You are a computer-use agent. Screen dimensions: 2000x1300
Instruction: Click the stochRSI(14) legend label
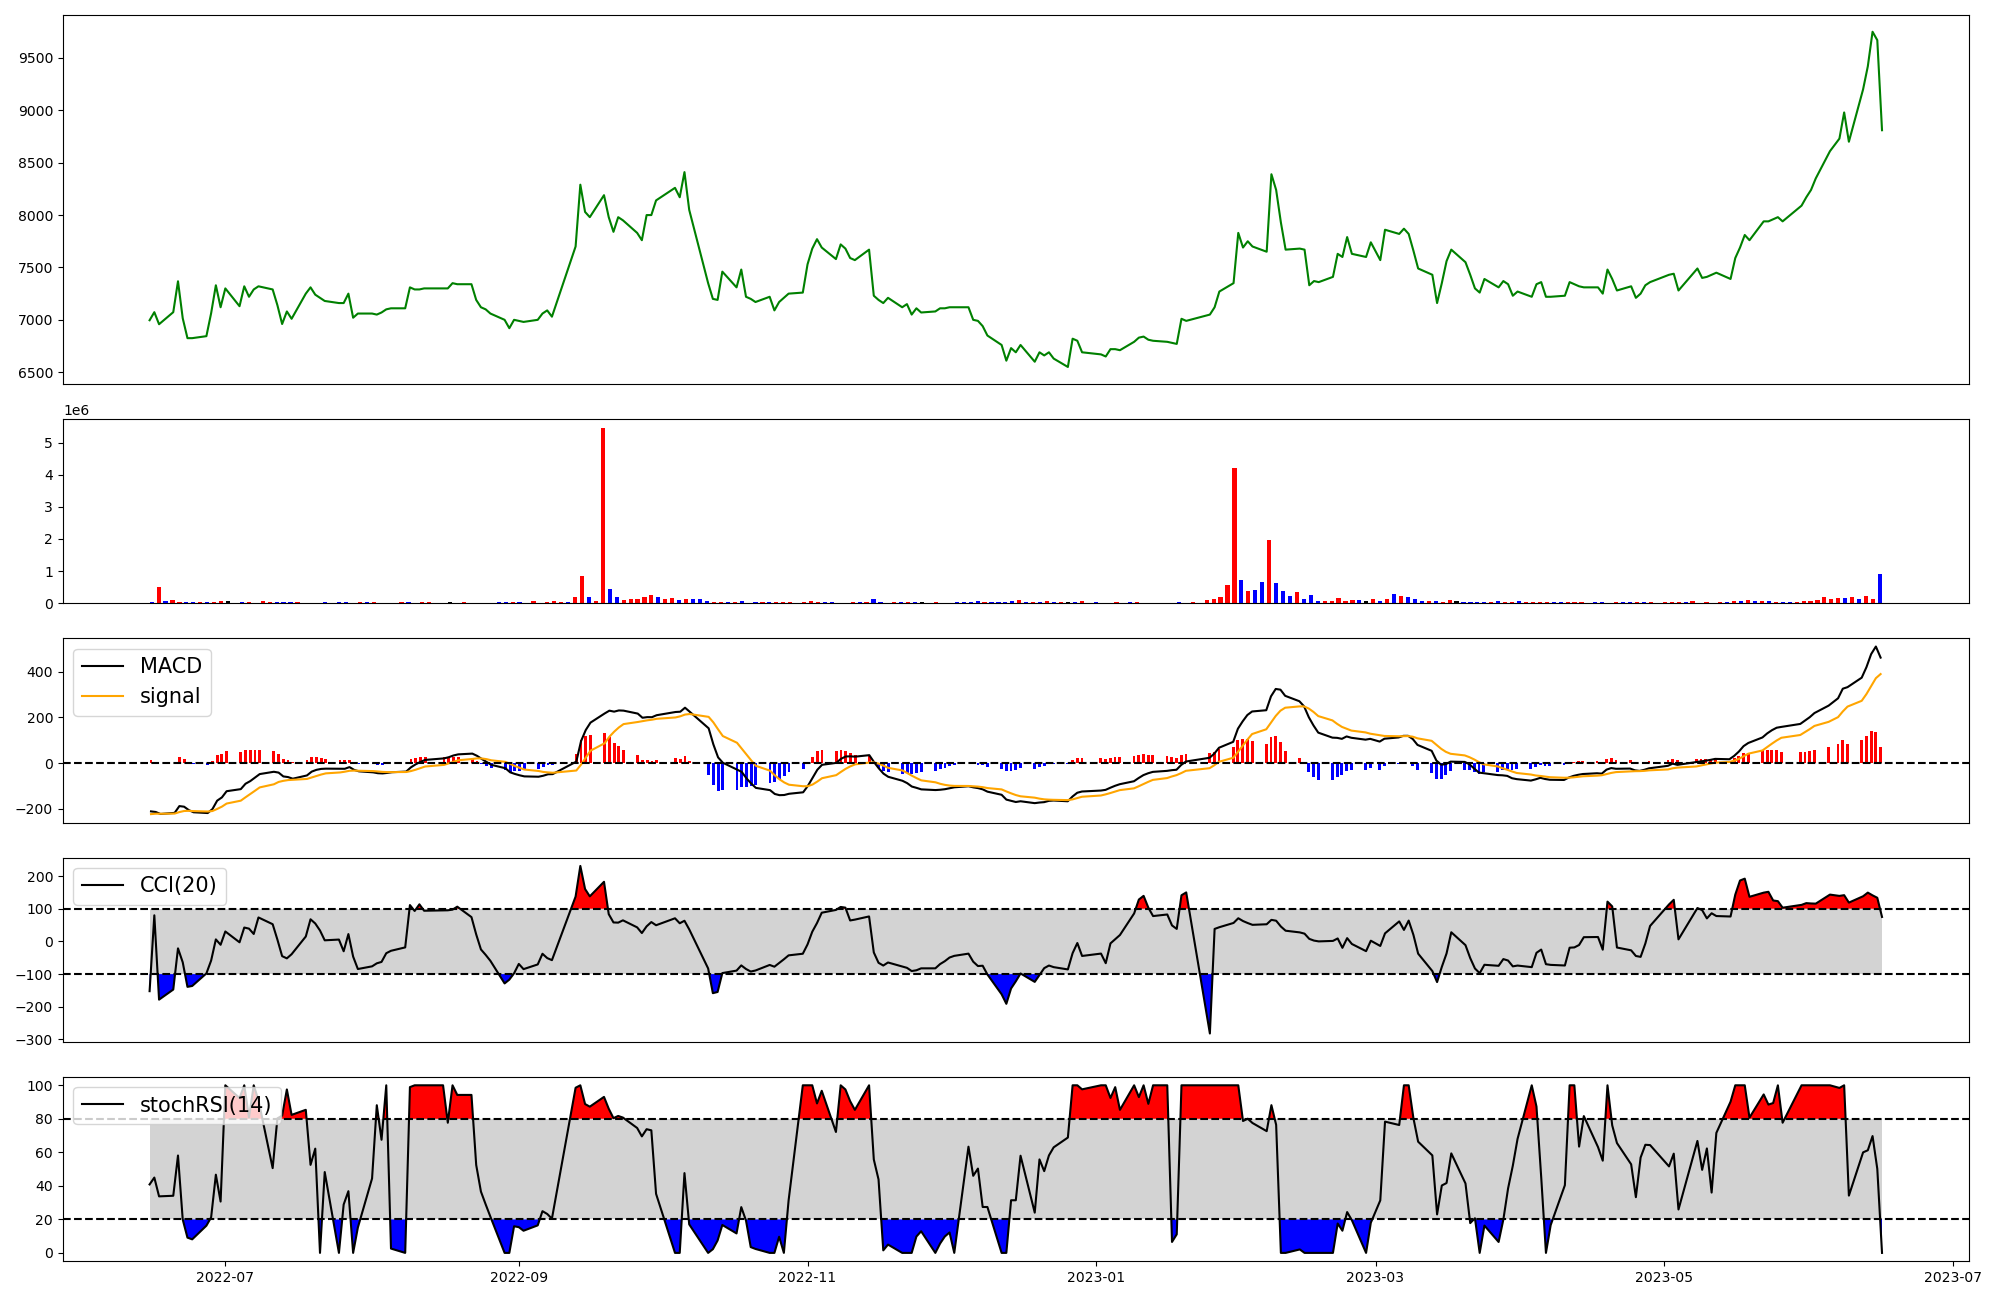tap(205, 1105)
